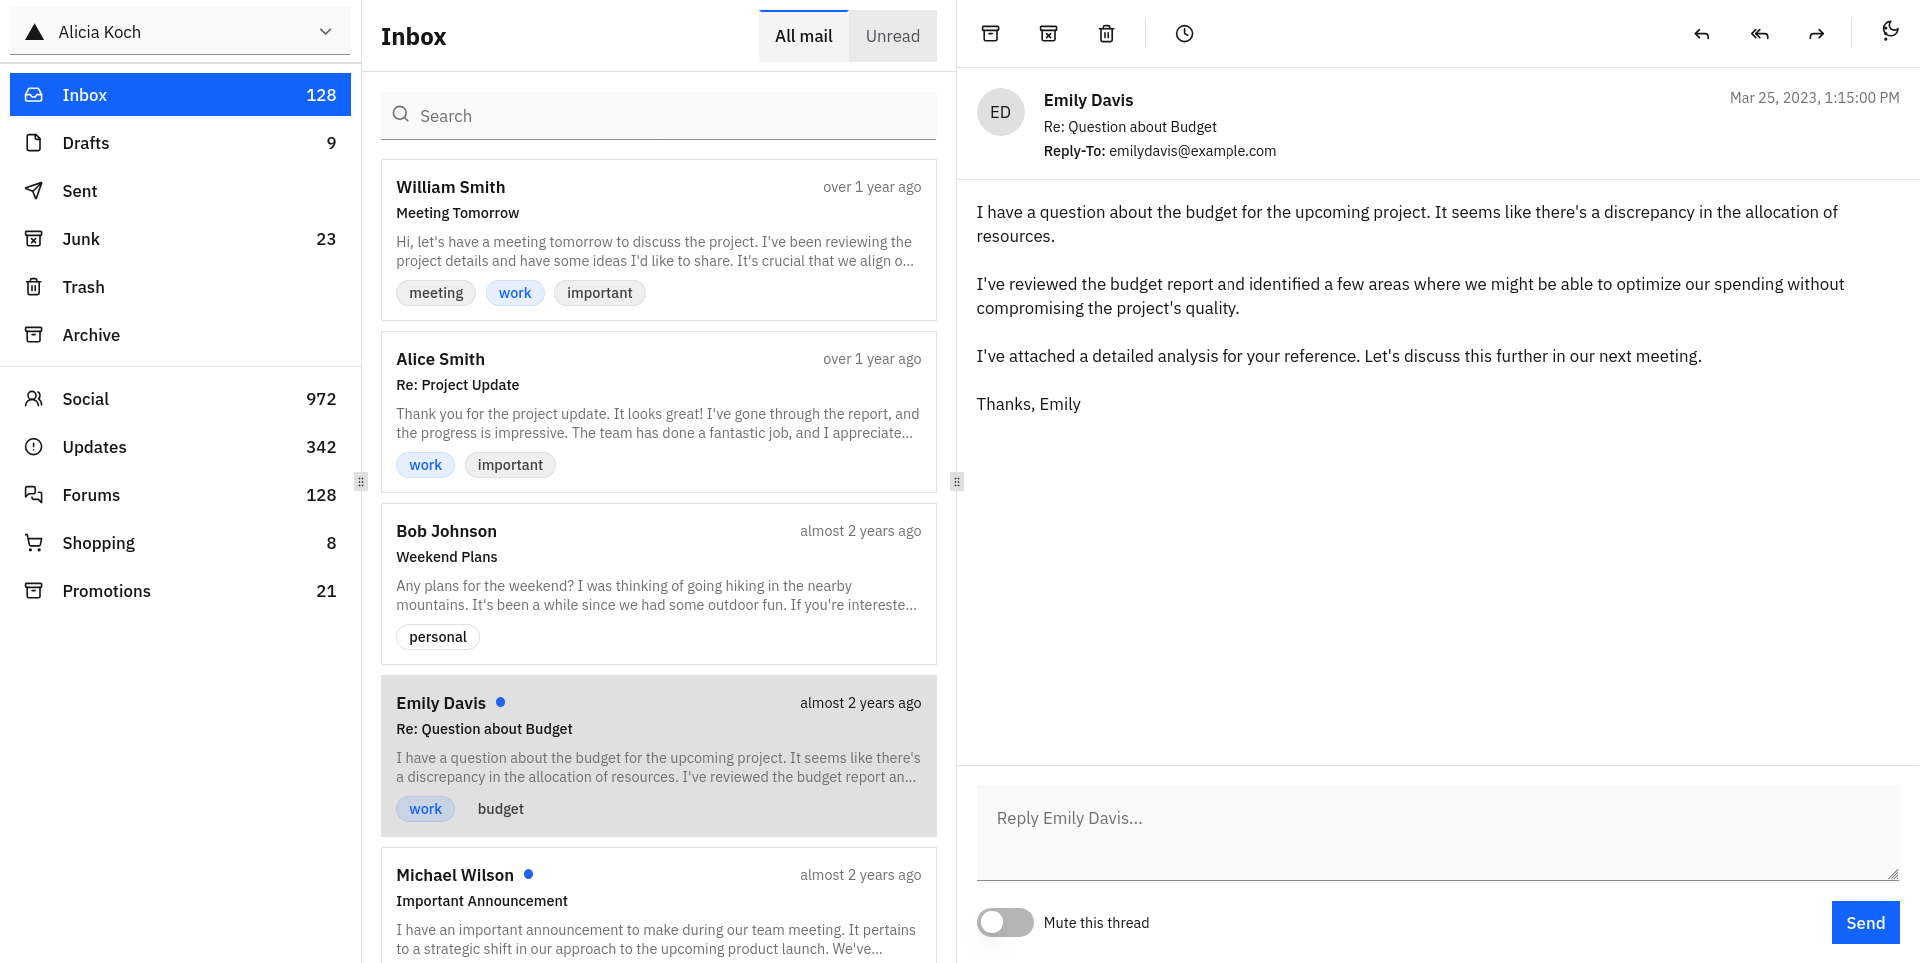
Task: Click the Reply Emily Davis text area
Action: coord(1438,833)
